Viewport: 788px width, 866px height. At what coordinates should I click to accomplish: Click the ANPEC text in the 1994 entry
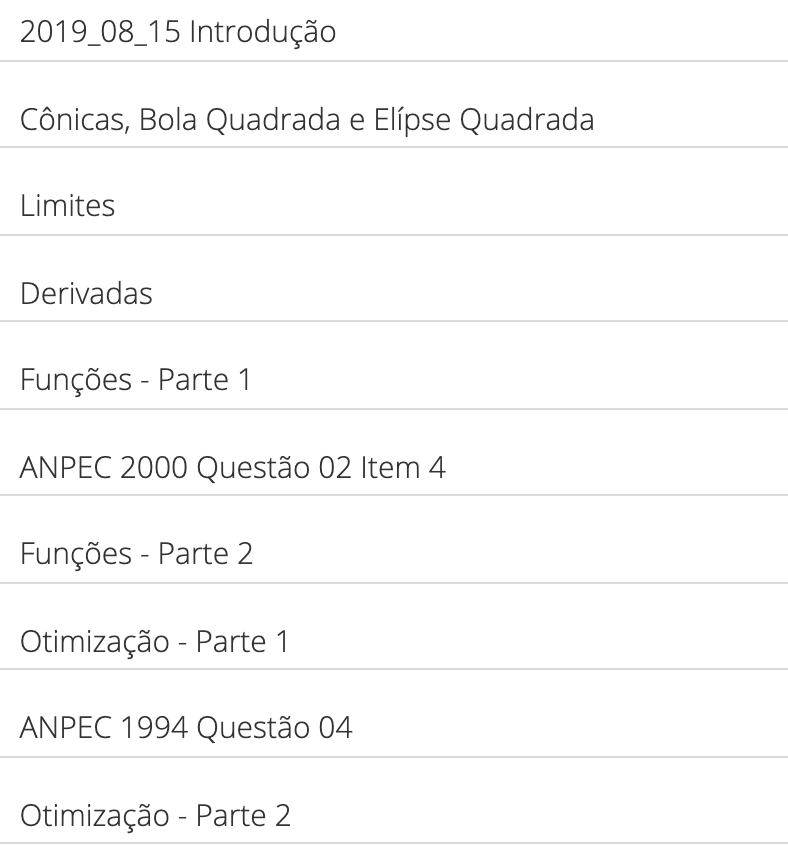pos(66,727)
